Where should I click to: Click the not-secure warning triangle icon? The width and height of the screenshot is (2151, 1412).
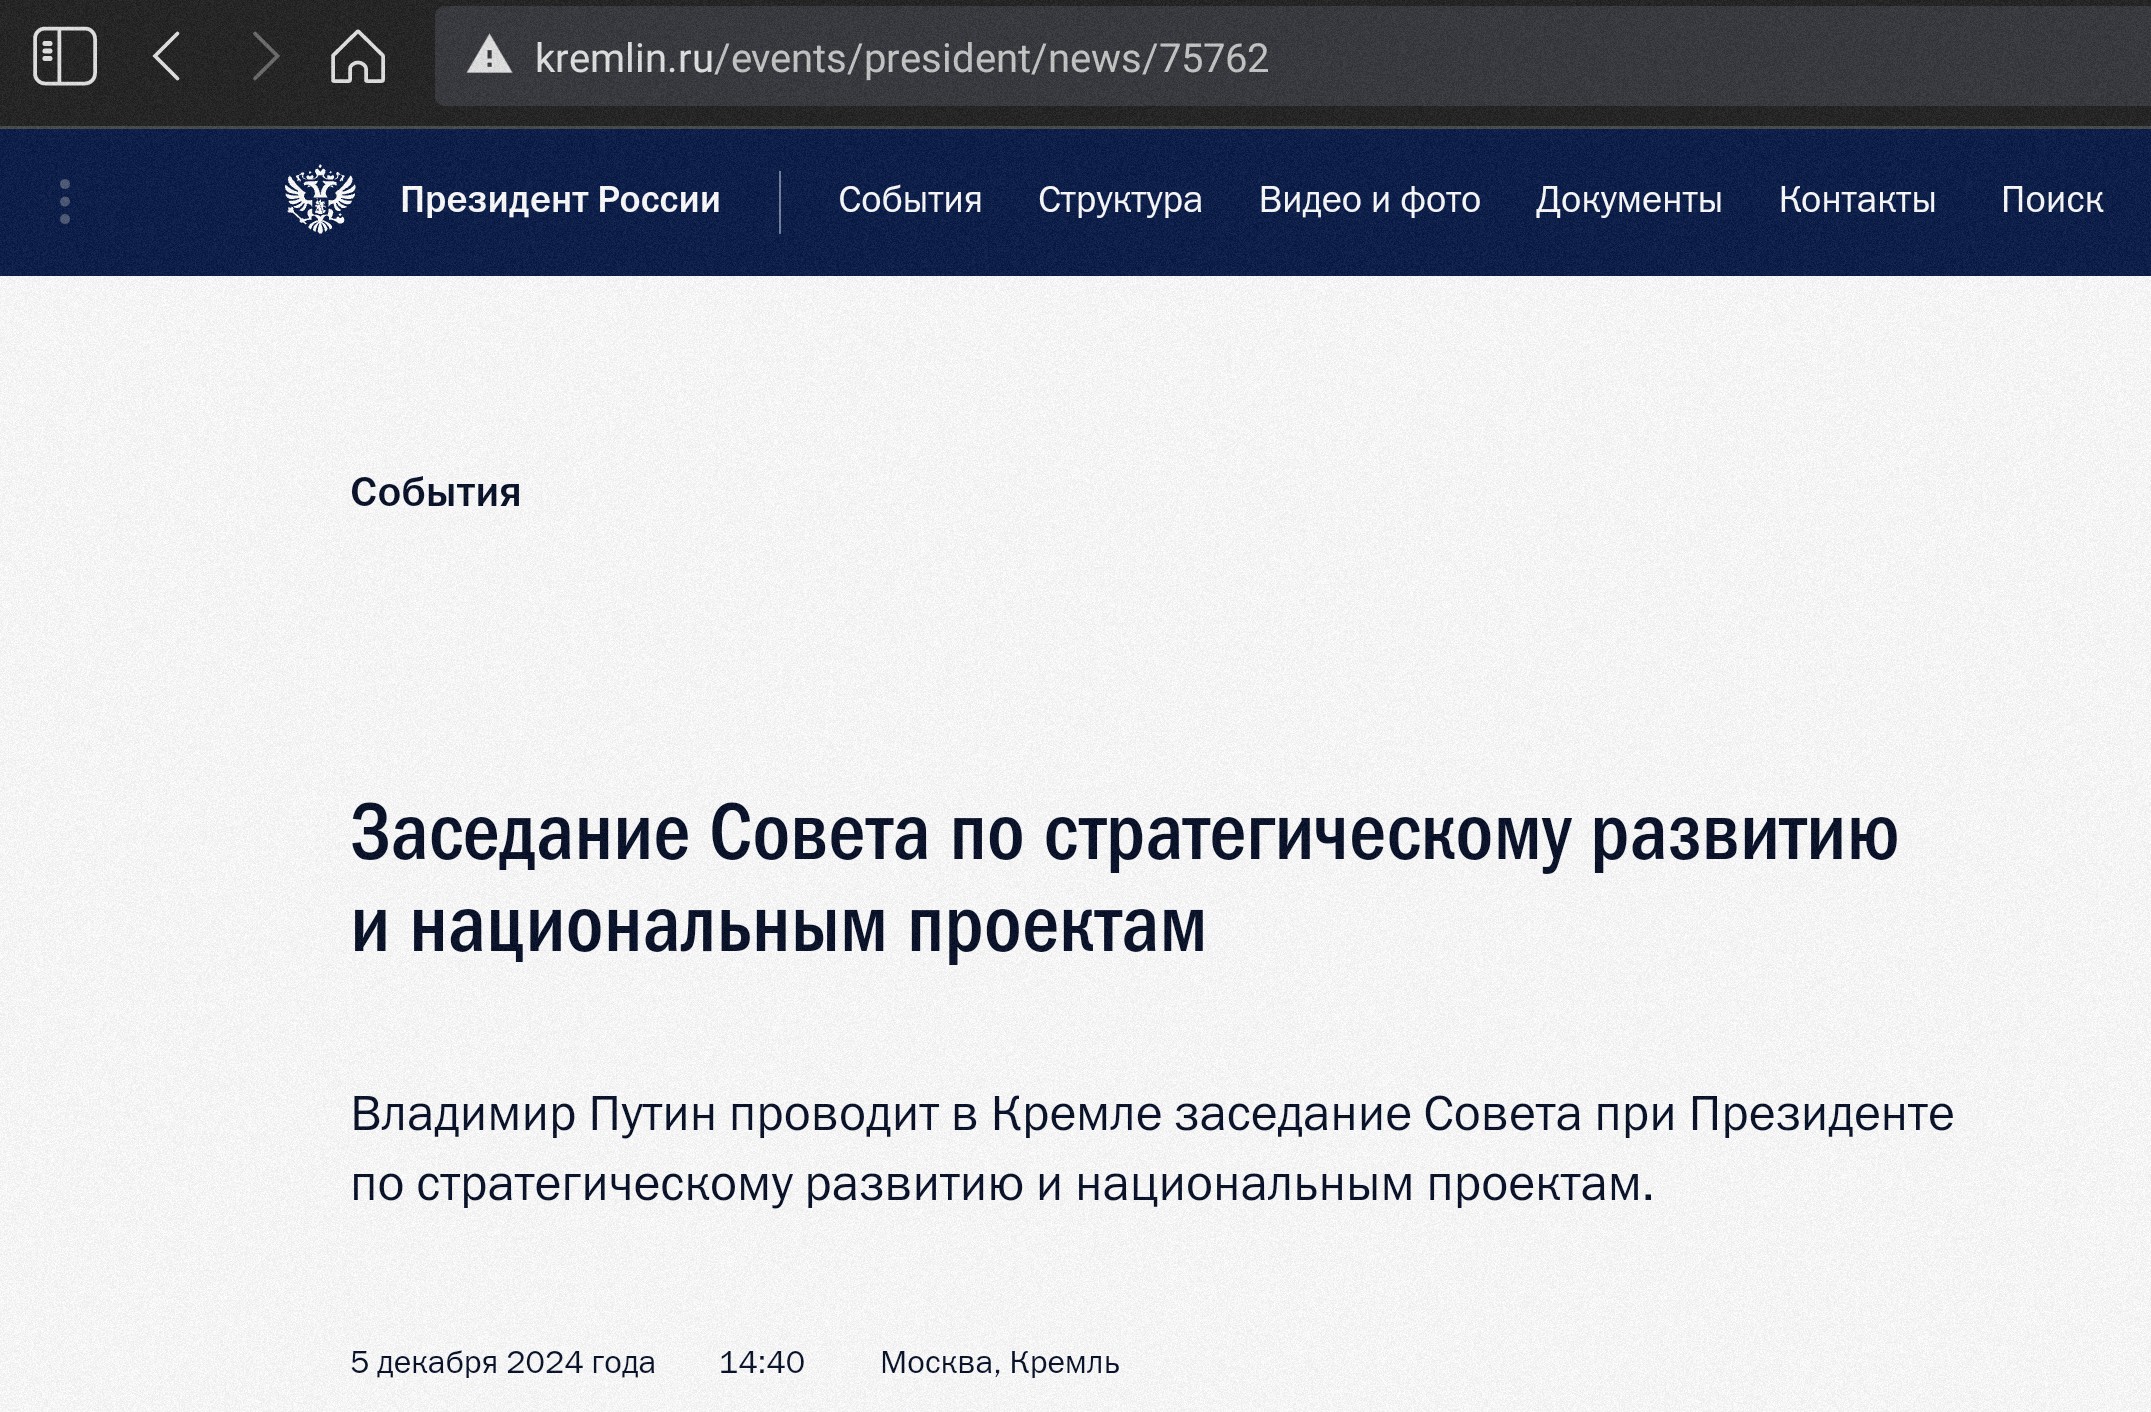click(489, 56)
